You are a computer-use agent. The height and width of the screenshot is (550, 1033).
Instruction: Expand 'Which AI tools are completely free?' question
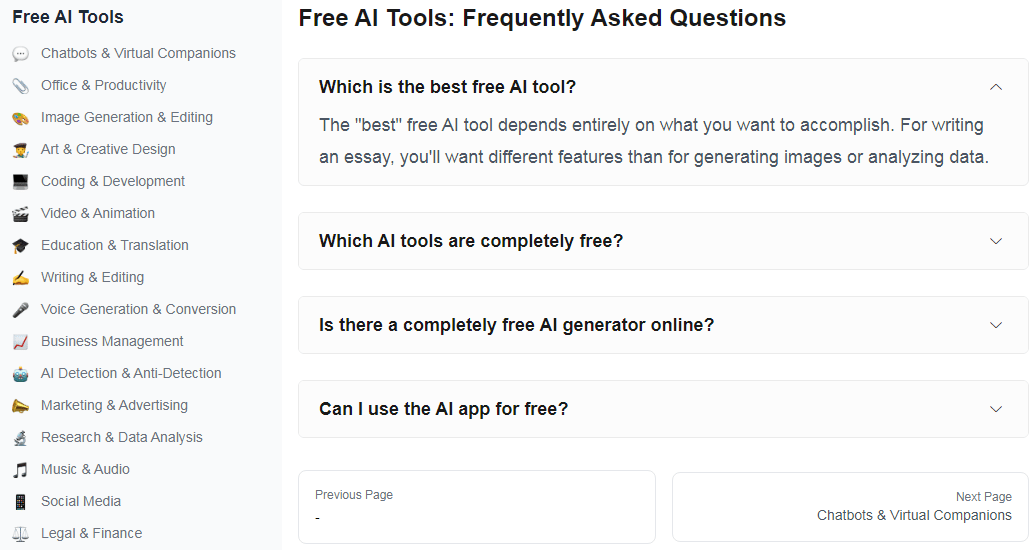pos(995,241)
